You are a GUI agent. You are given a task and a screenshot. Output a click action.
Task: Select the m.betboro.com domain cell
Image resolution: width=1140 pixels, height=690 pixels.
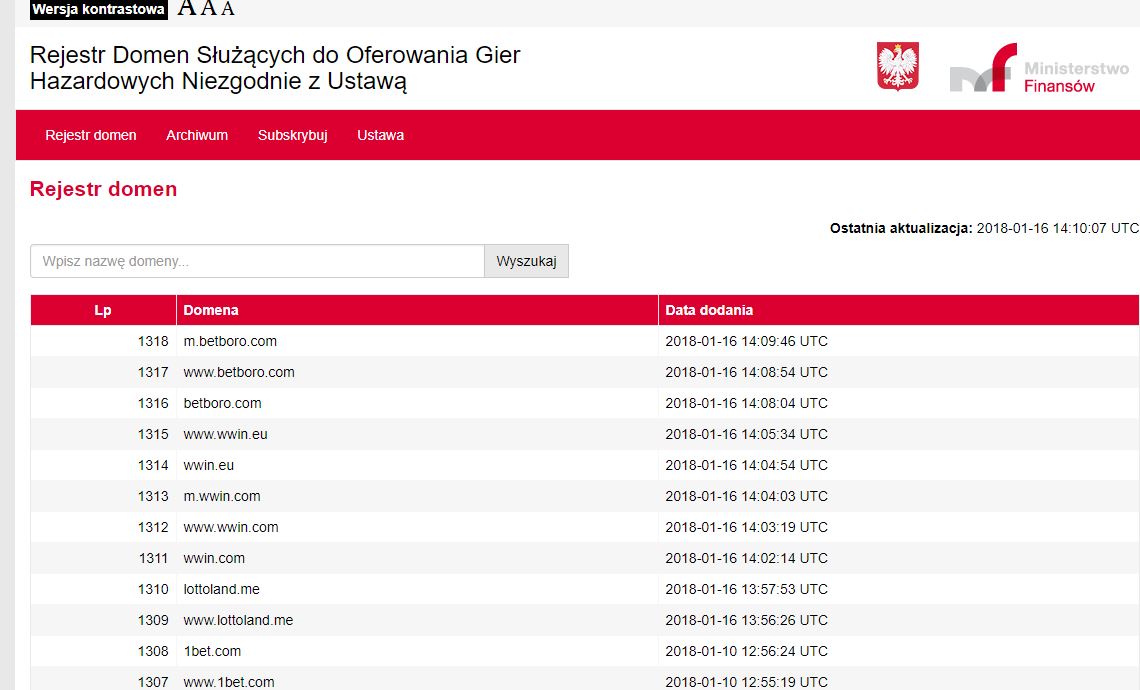point(230,341)
